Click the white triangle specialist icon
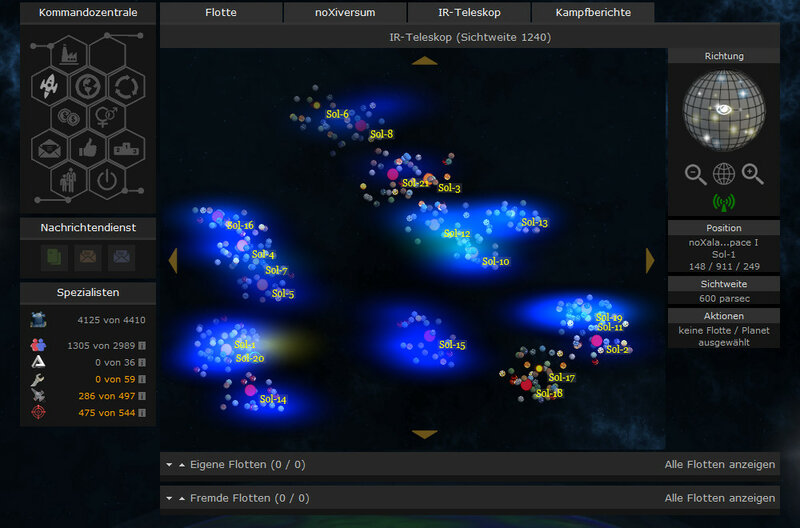Screen dimensions: 800x528 pos(38,362)
